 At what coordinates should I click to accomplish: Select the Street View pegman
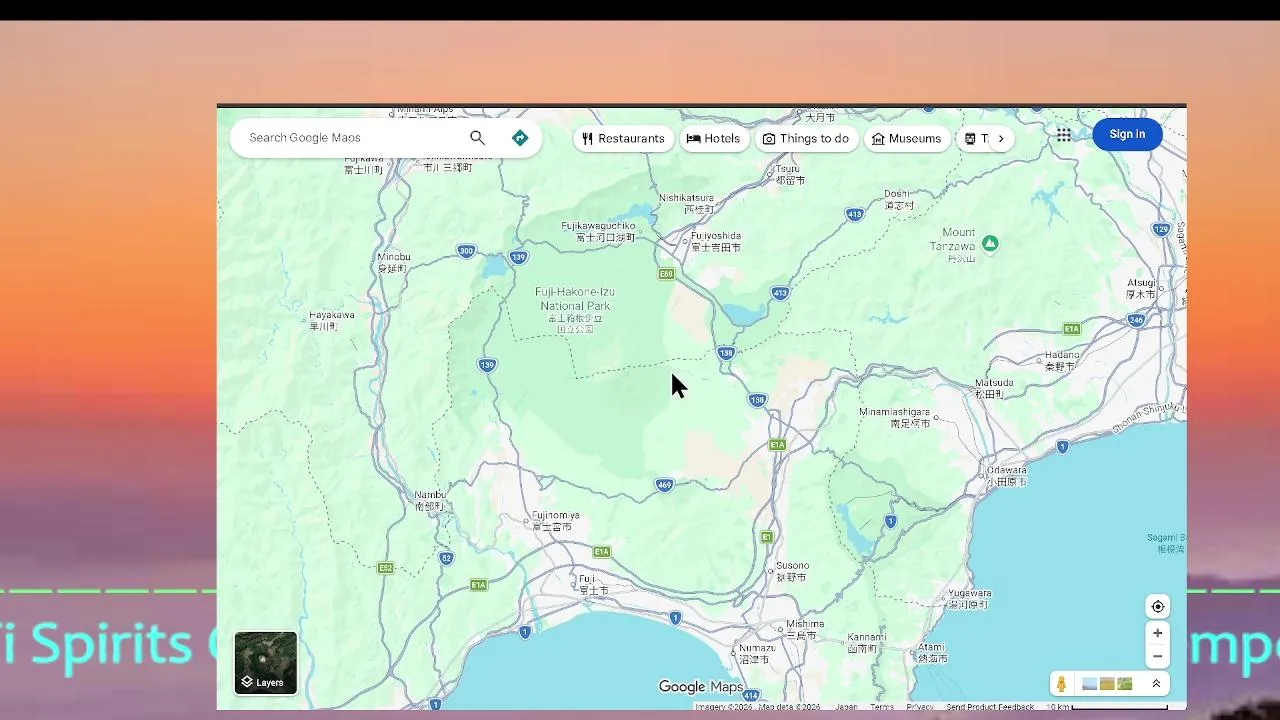coord(1062,684)
